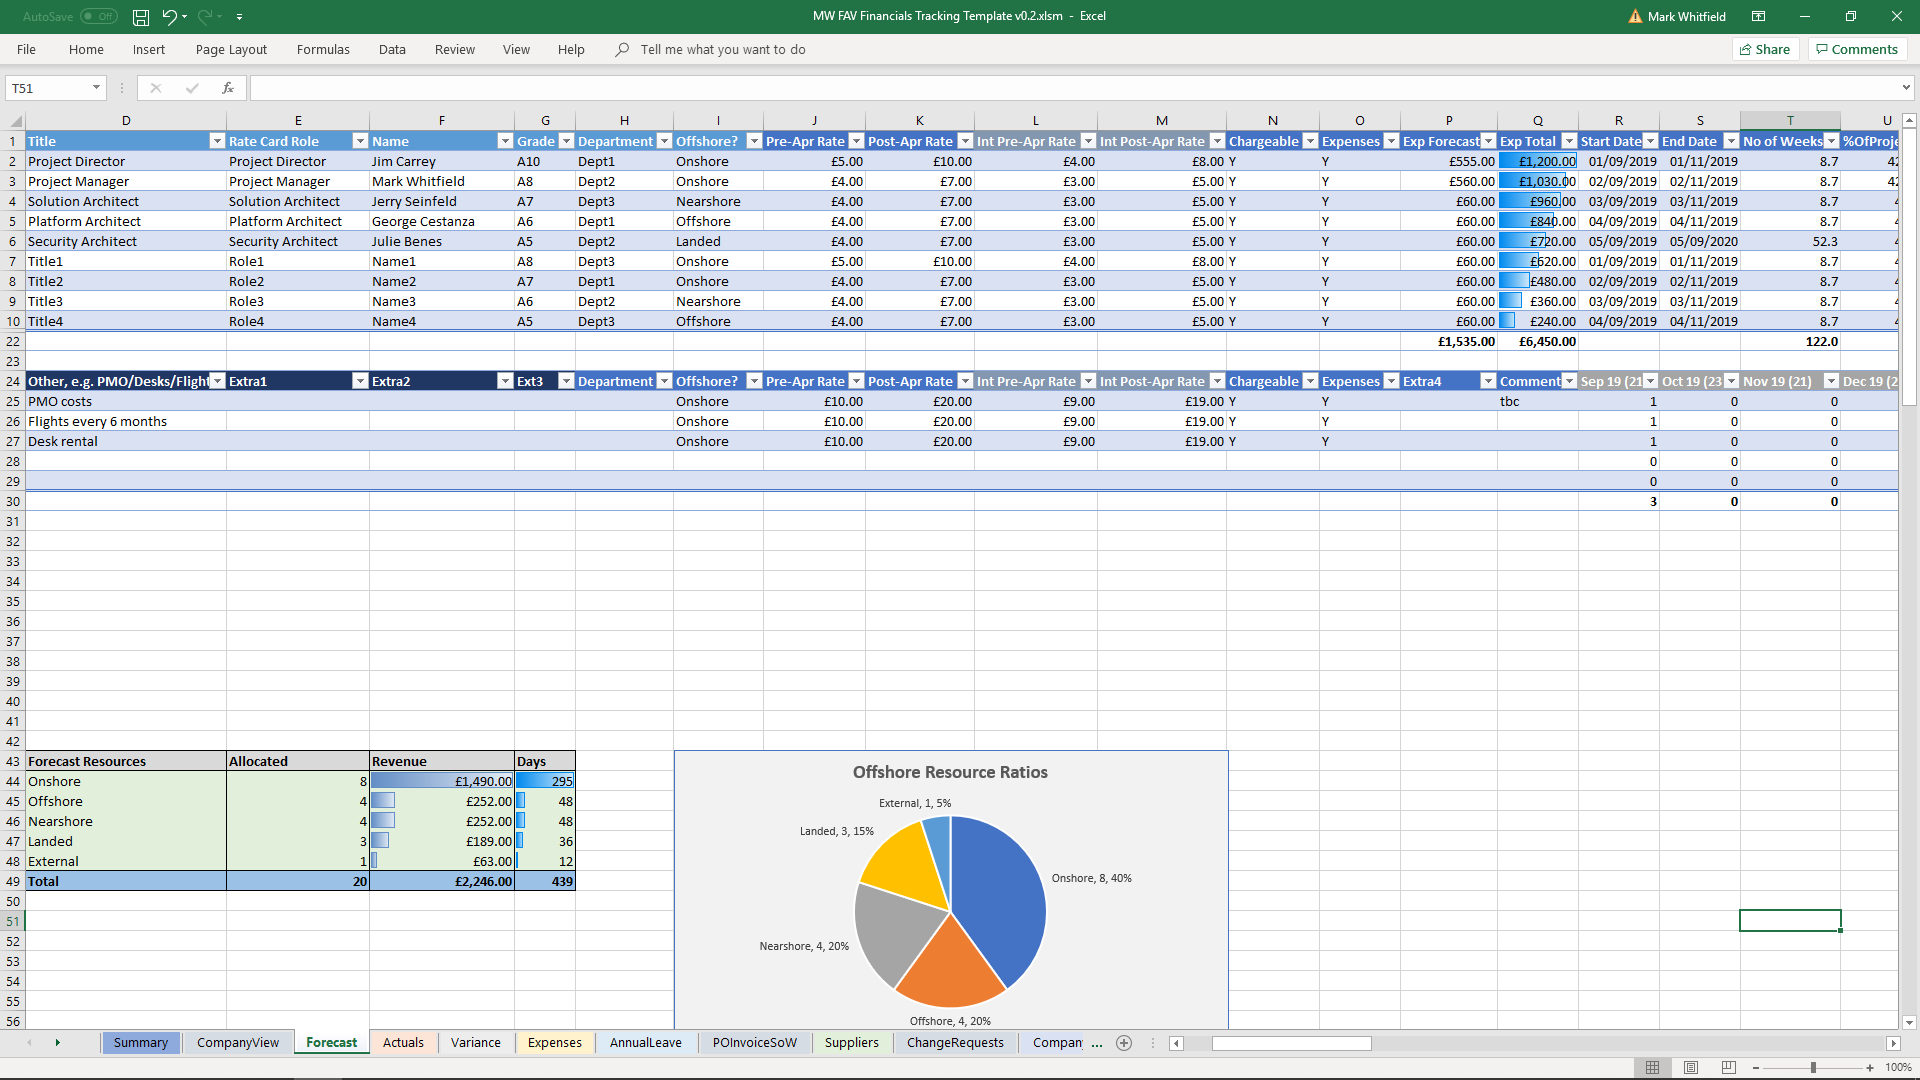Click the Share button

coord(1765,49)
